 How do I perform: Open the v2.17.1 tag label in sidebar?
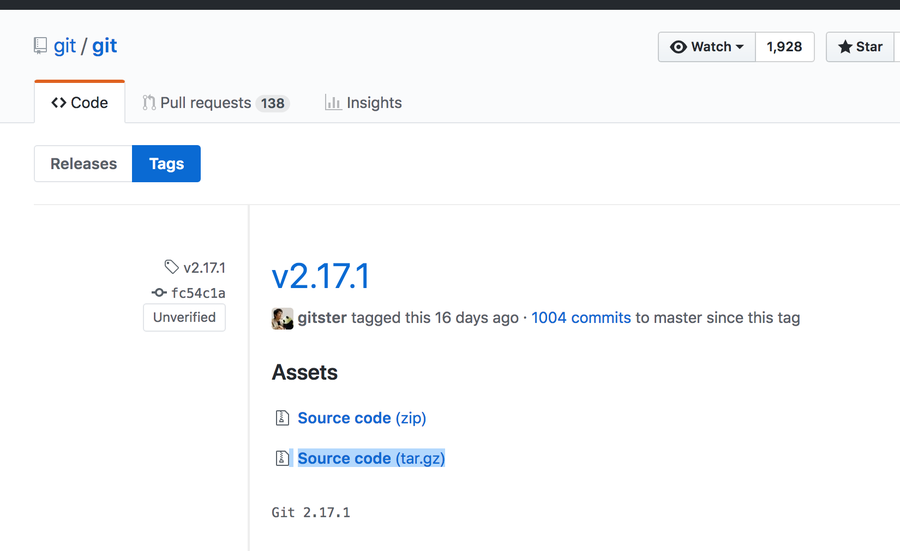tap(204, 267)
